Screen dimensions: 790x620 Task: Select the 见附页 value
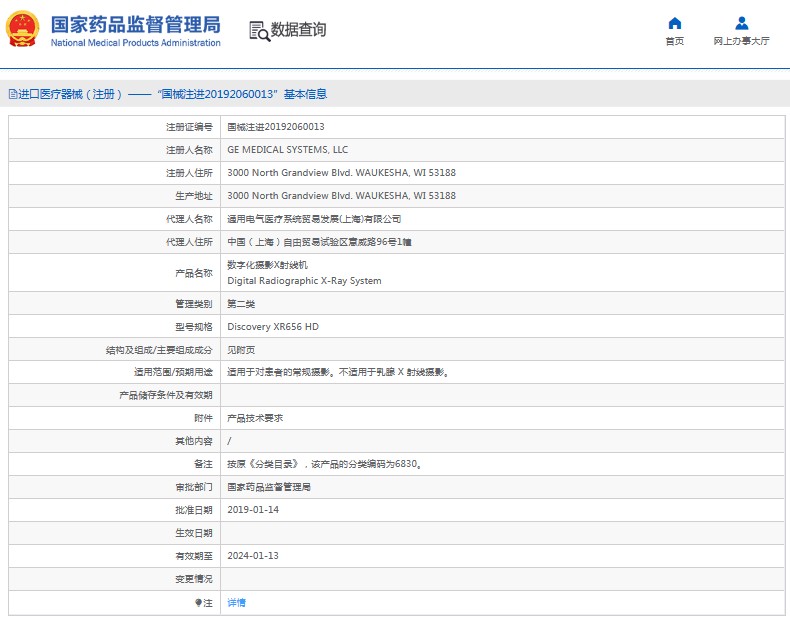[x=241, y=350]
